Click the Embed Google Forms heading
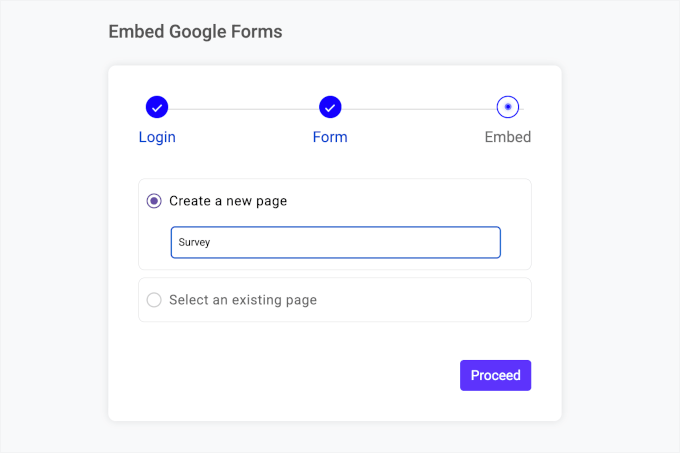Viewport: 680px width, 453px height. (x=195, y=32)
